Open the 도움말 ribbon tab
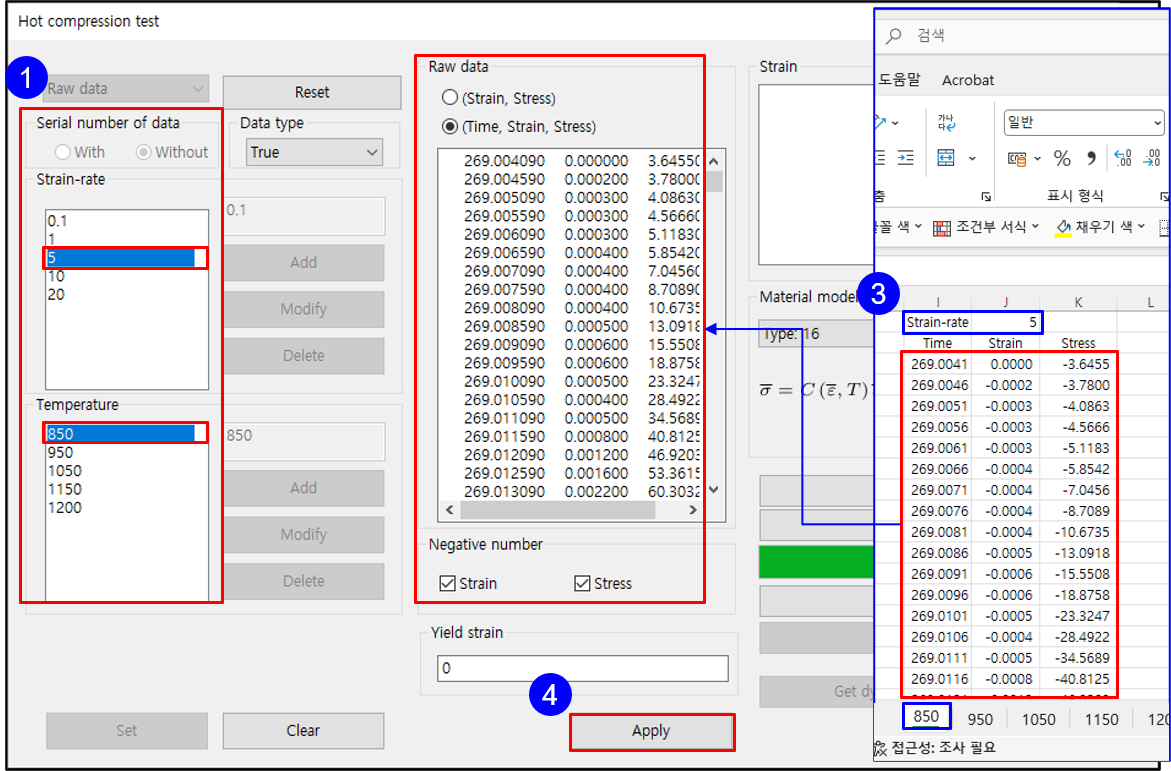Viewport: 1171px width, 771px height. click(898, 80)
